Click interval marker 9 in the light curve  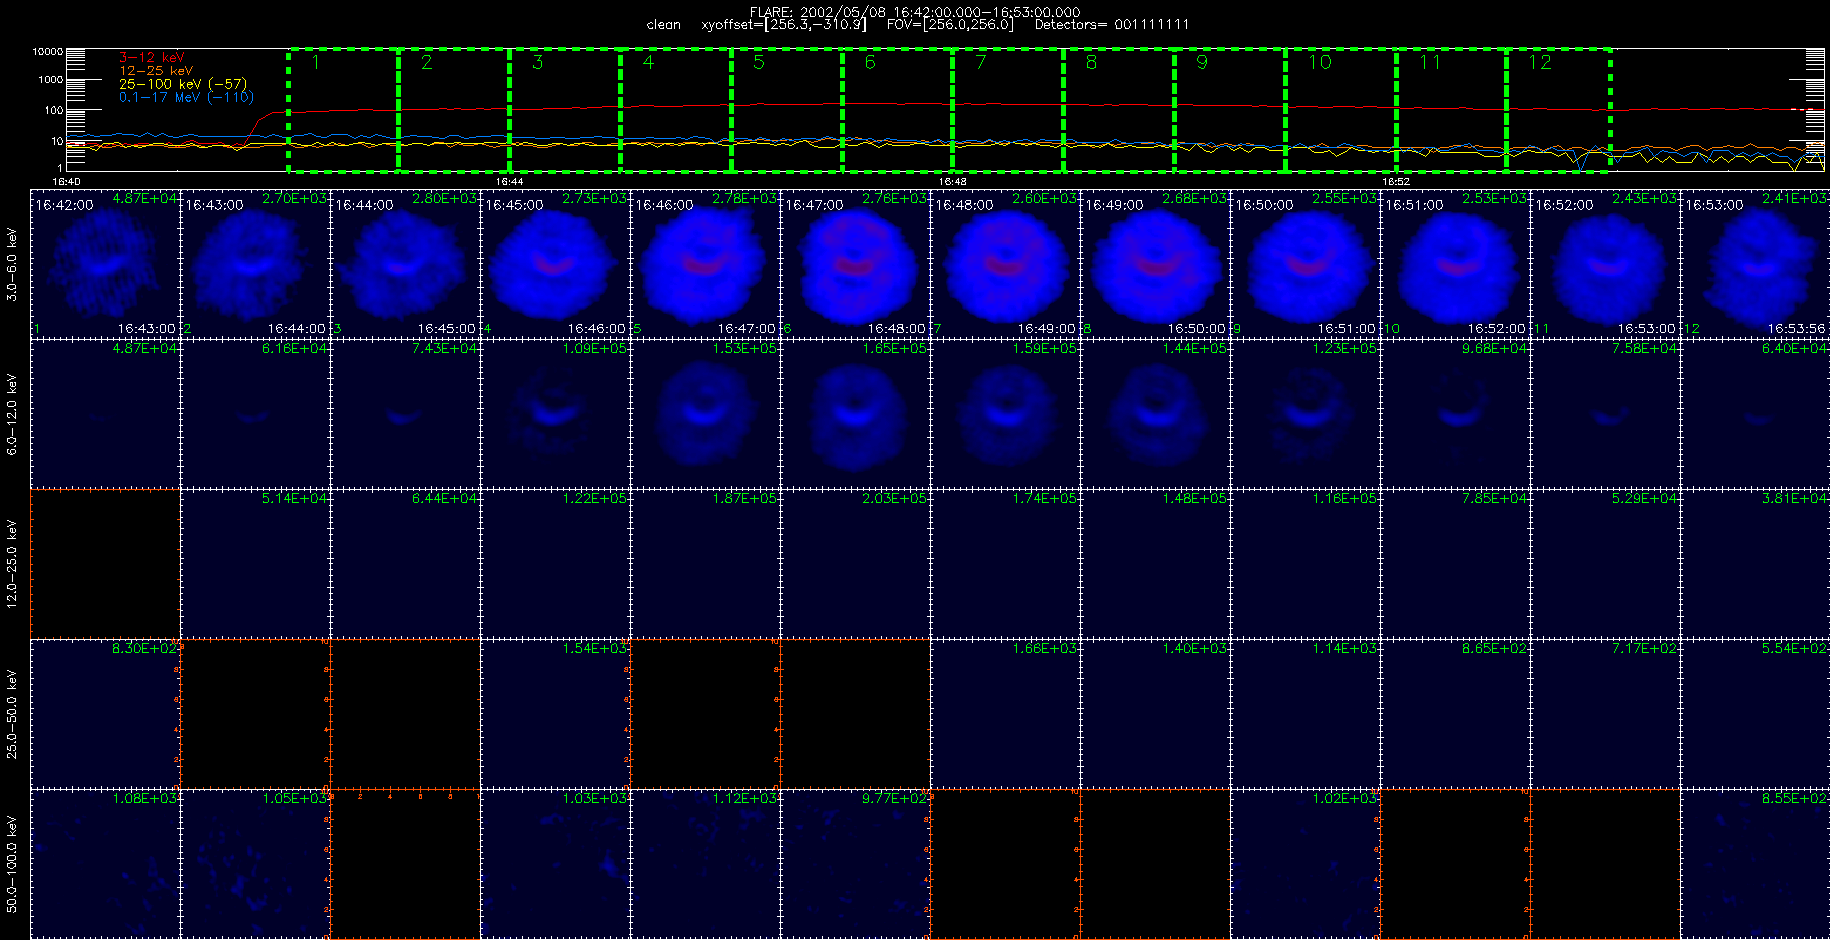[x=1202, y=63]
